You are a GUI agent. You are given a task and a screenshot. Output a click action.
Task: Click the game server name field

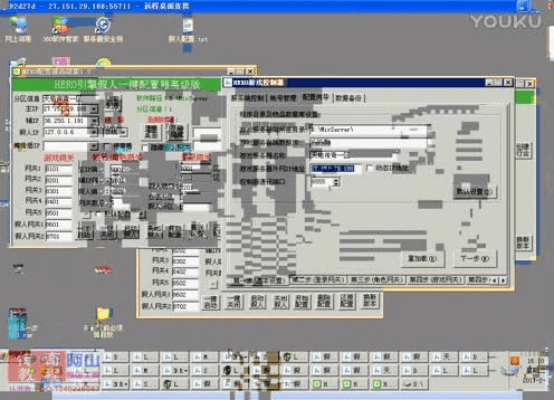[x=353, y=155]
